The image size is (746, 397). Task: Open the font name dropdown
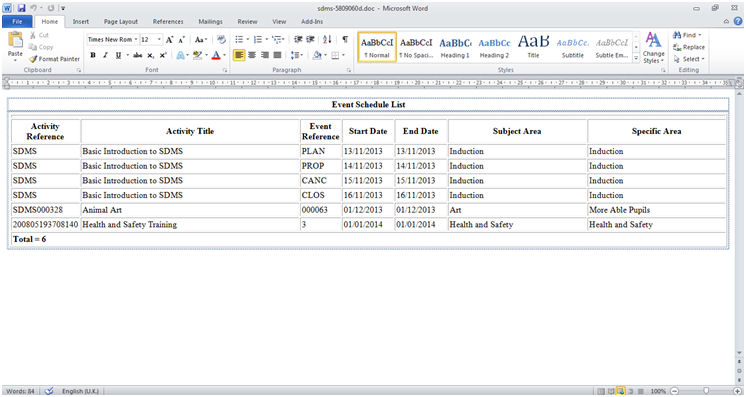point(136,40)
